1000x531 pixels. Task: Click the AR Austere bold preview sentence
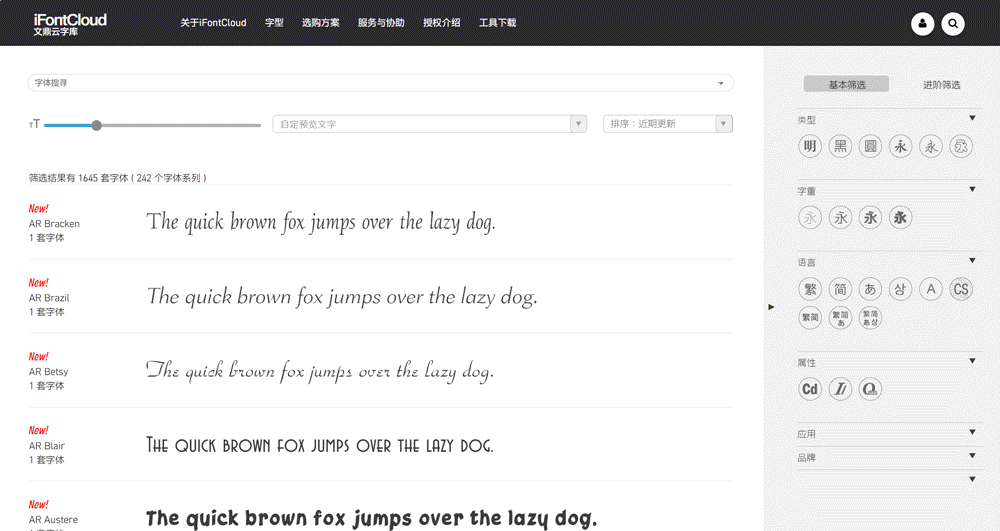click(372, 518)
